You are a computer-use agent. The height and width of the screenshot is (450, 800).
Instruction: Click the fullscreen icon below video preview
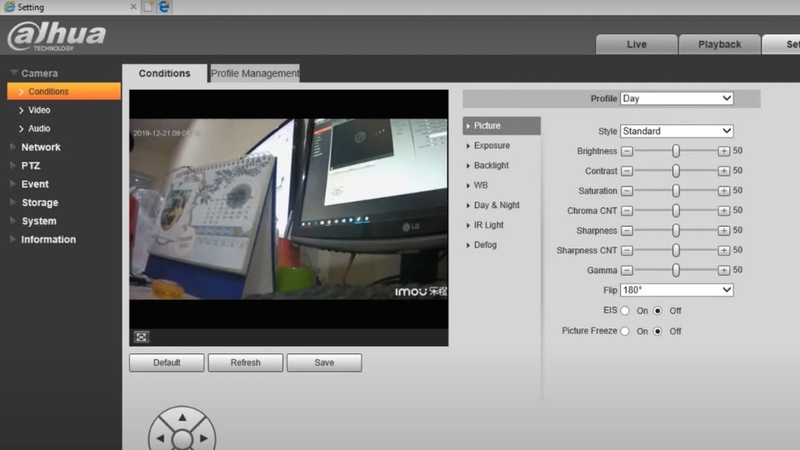(x=141, y=337)
